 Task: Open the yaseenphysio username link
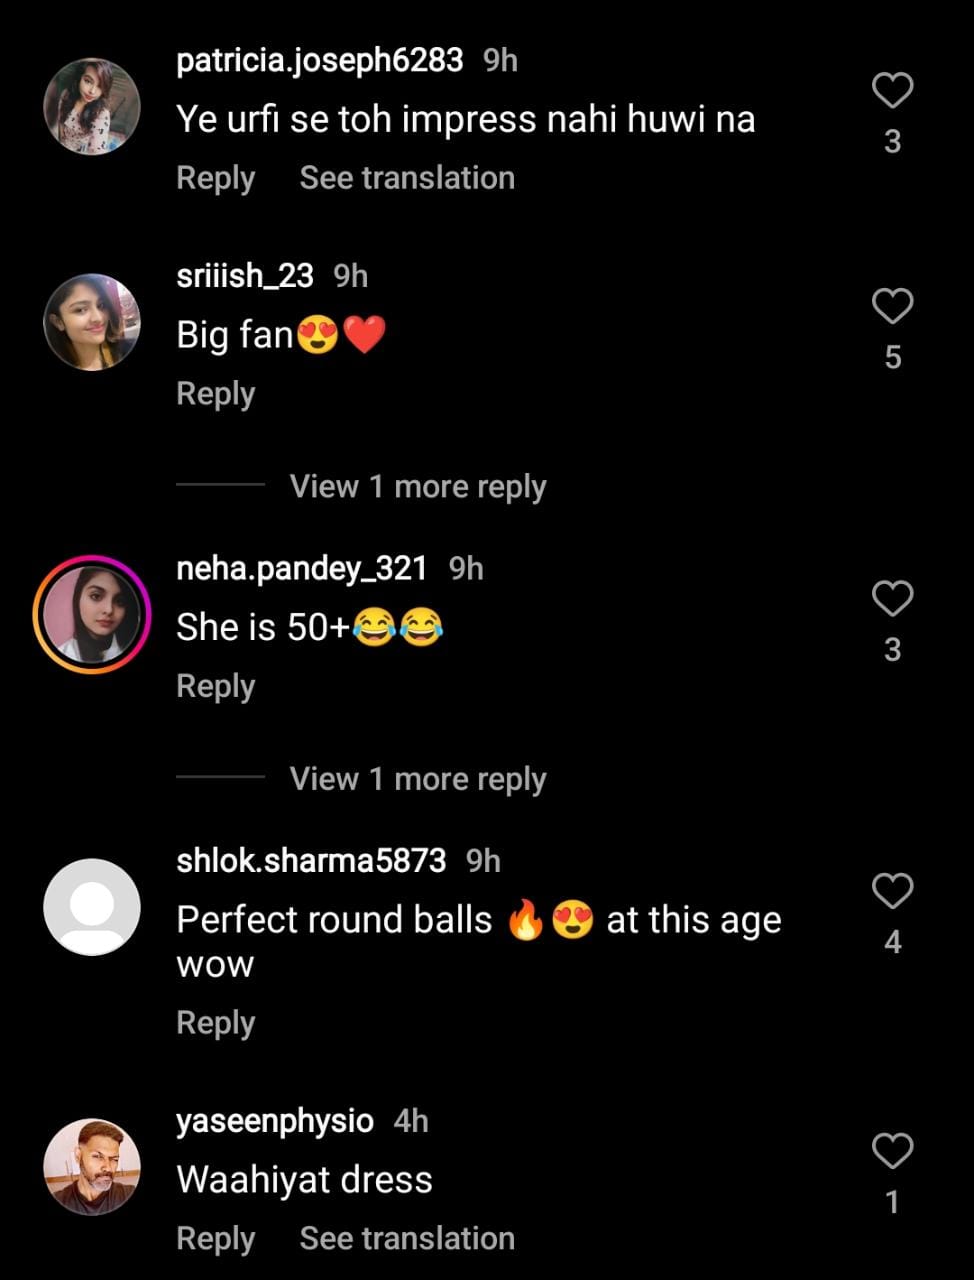pos(275,1121)
